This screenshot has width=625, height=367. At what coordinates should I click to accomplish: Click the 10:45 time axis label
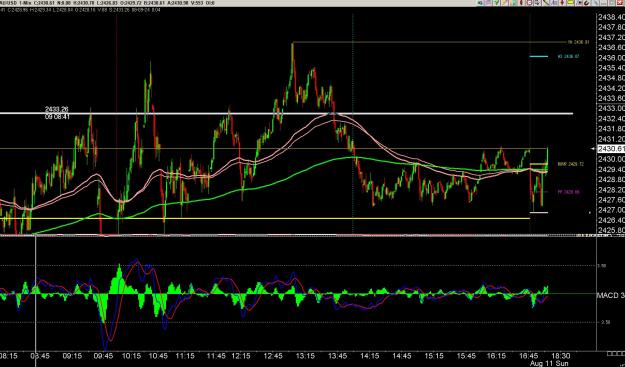159,356
